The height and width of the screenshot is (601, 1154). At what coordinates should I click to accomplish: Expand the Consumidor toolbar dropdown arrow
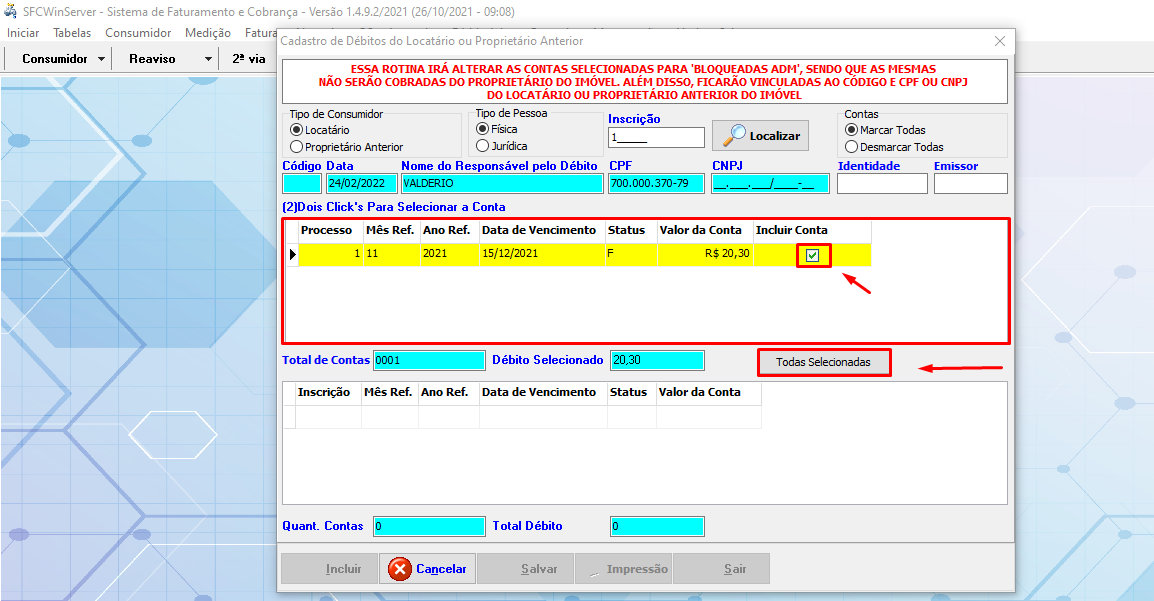tap(102, 59)
